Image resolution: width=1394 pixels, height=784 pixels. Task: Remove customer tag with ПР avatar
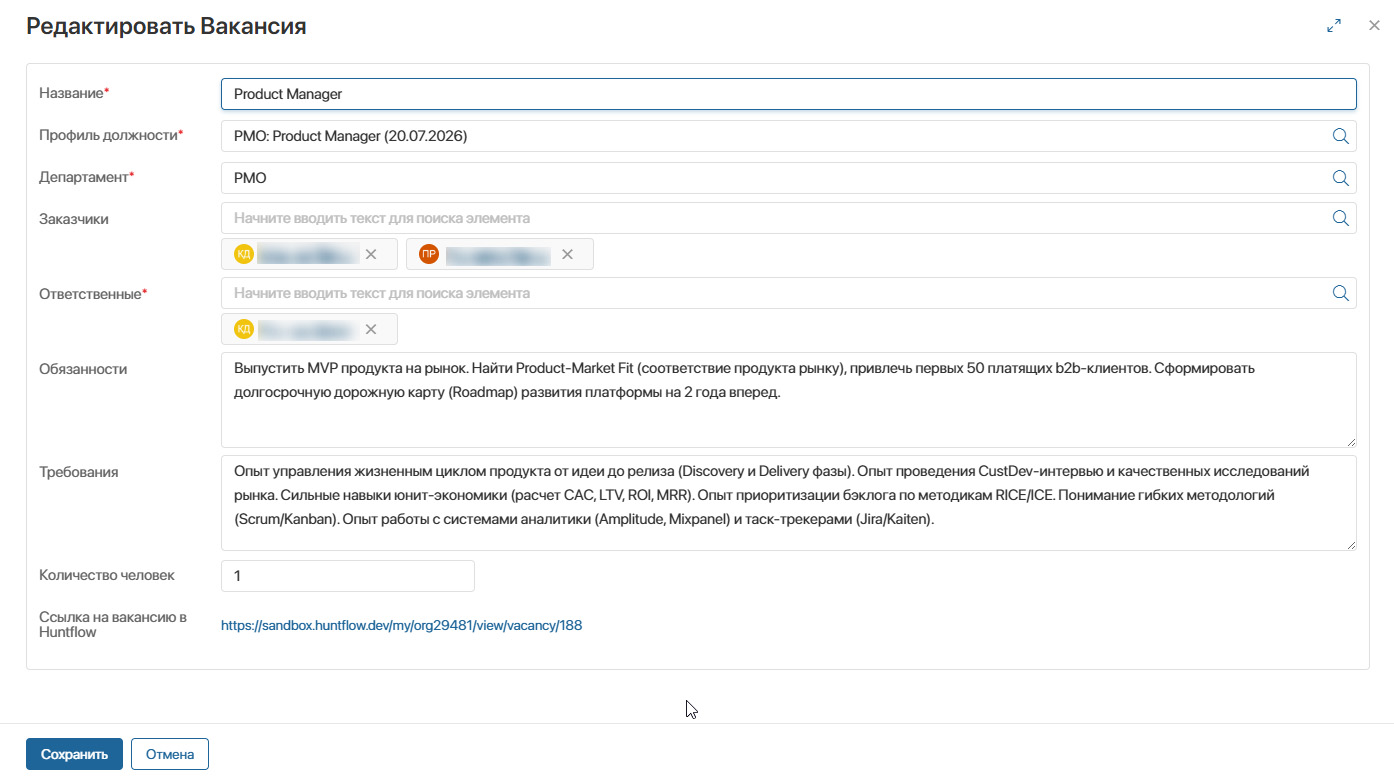click(x=567, y=254)
